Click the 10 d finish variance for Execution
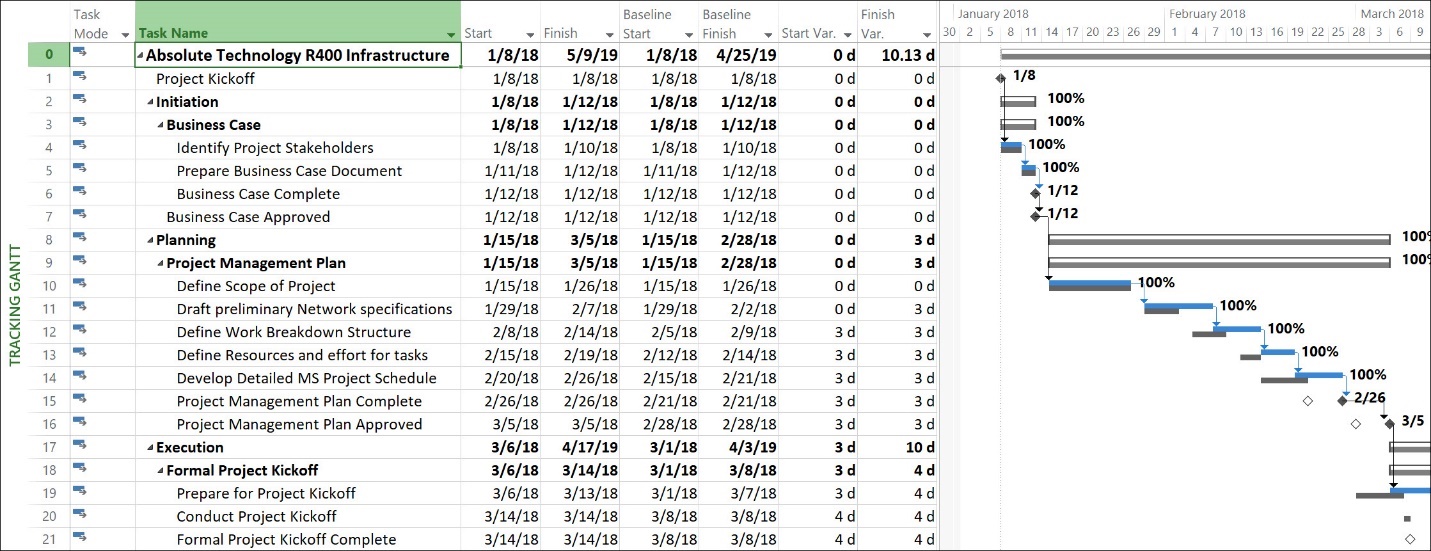Viewport: 1431px width, 551px height. (x=897, y=447)
